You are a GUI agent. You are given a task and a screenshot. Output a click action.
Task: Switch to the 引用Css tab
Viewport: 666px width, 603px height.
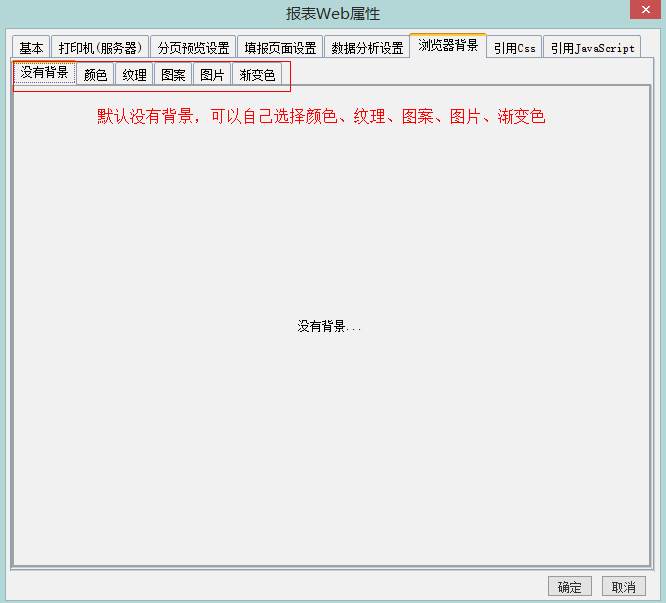(x=514, y=47)
